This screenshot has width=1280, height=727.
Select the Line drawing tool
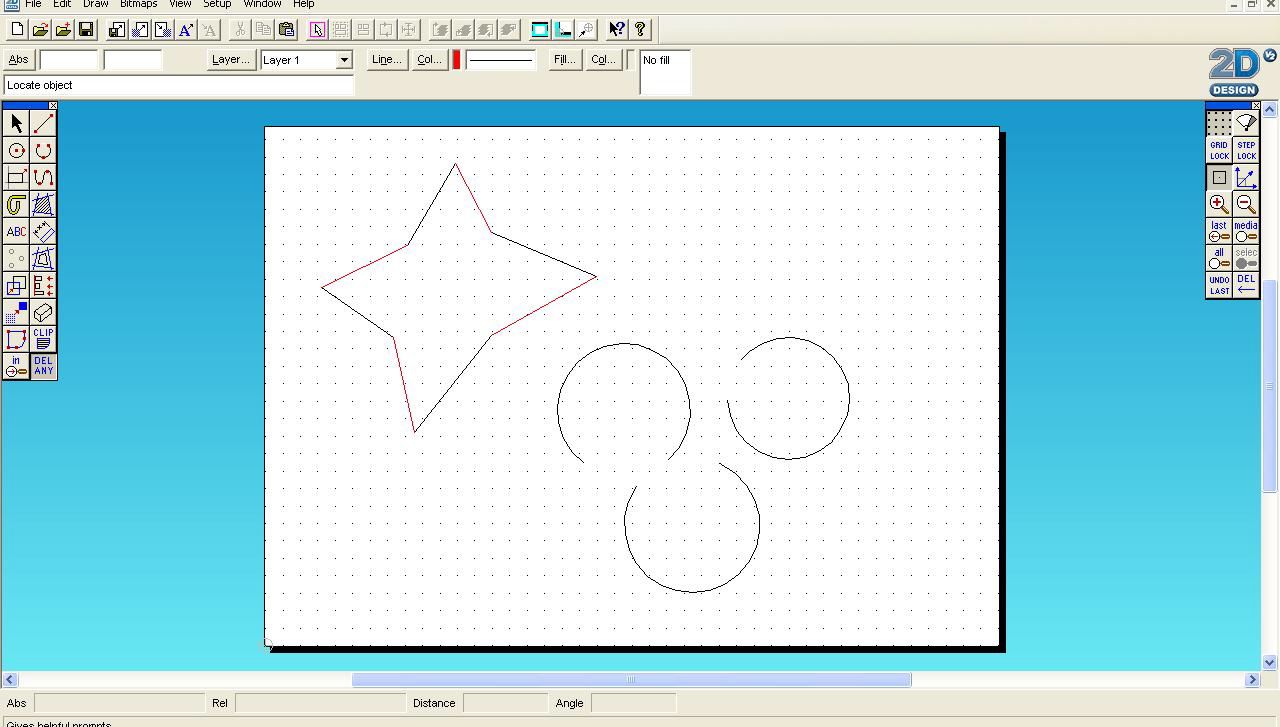pos(42,122)
